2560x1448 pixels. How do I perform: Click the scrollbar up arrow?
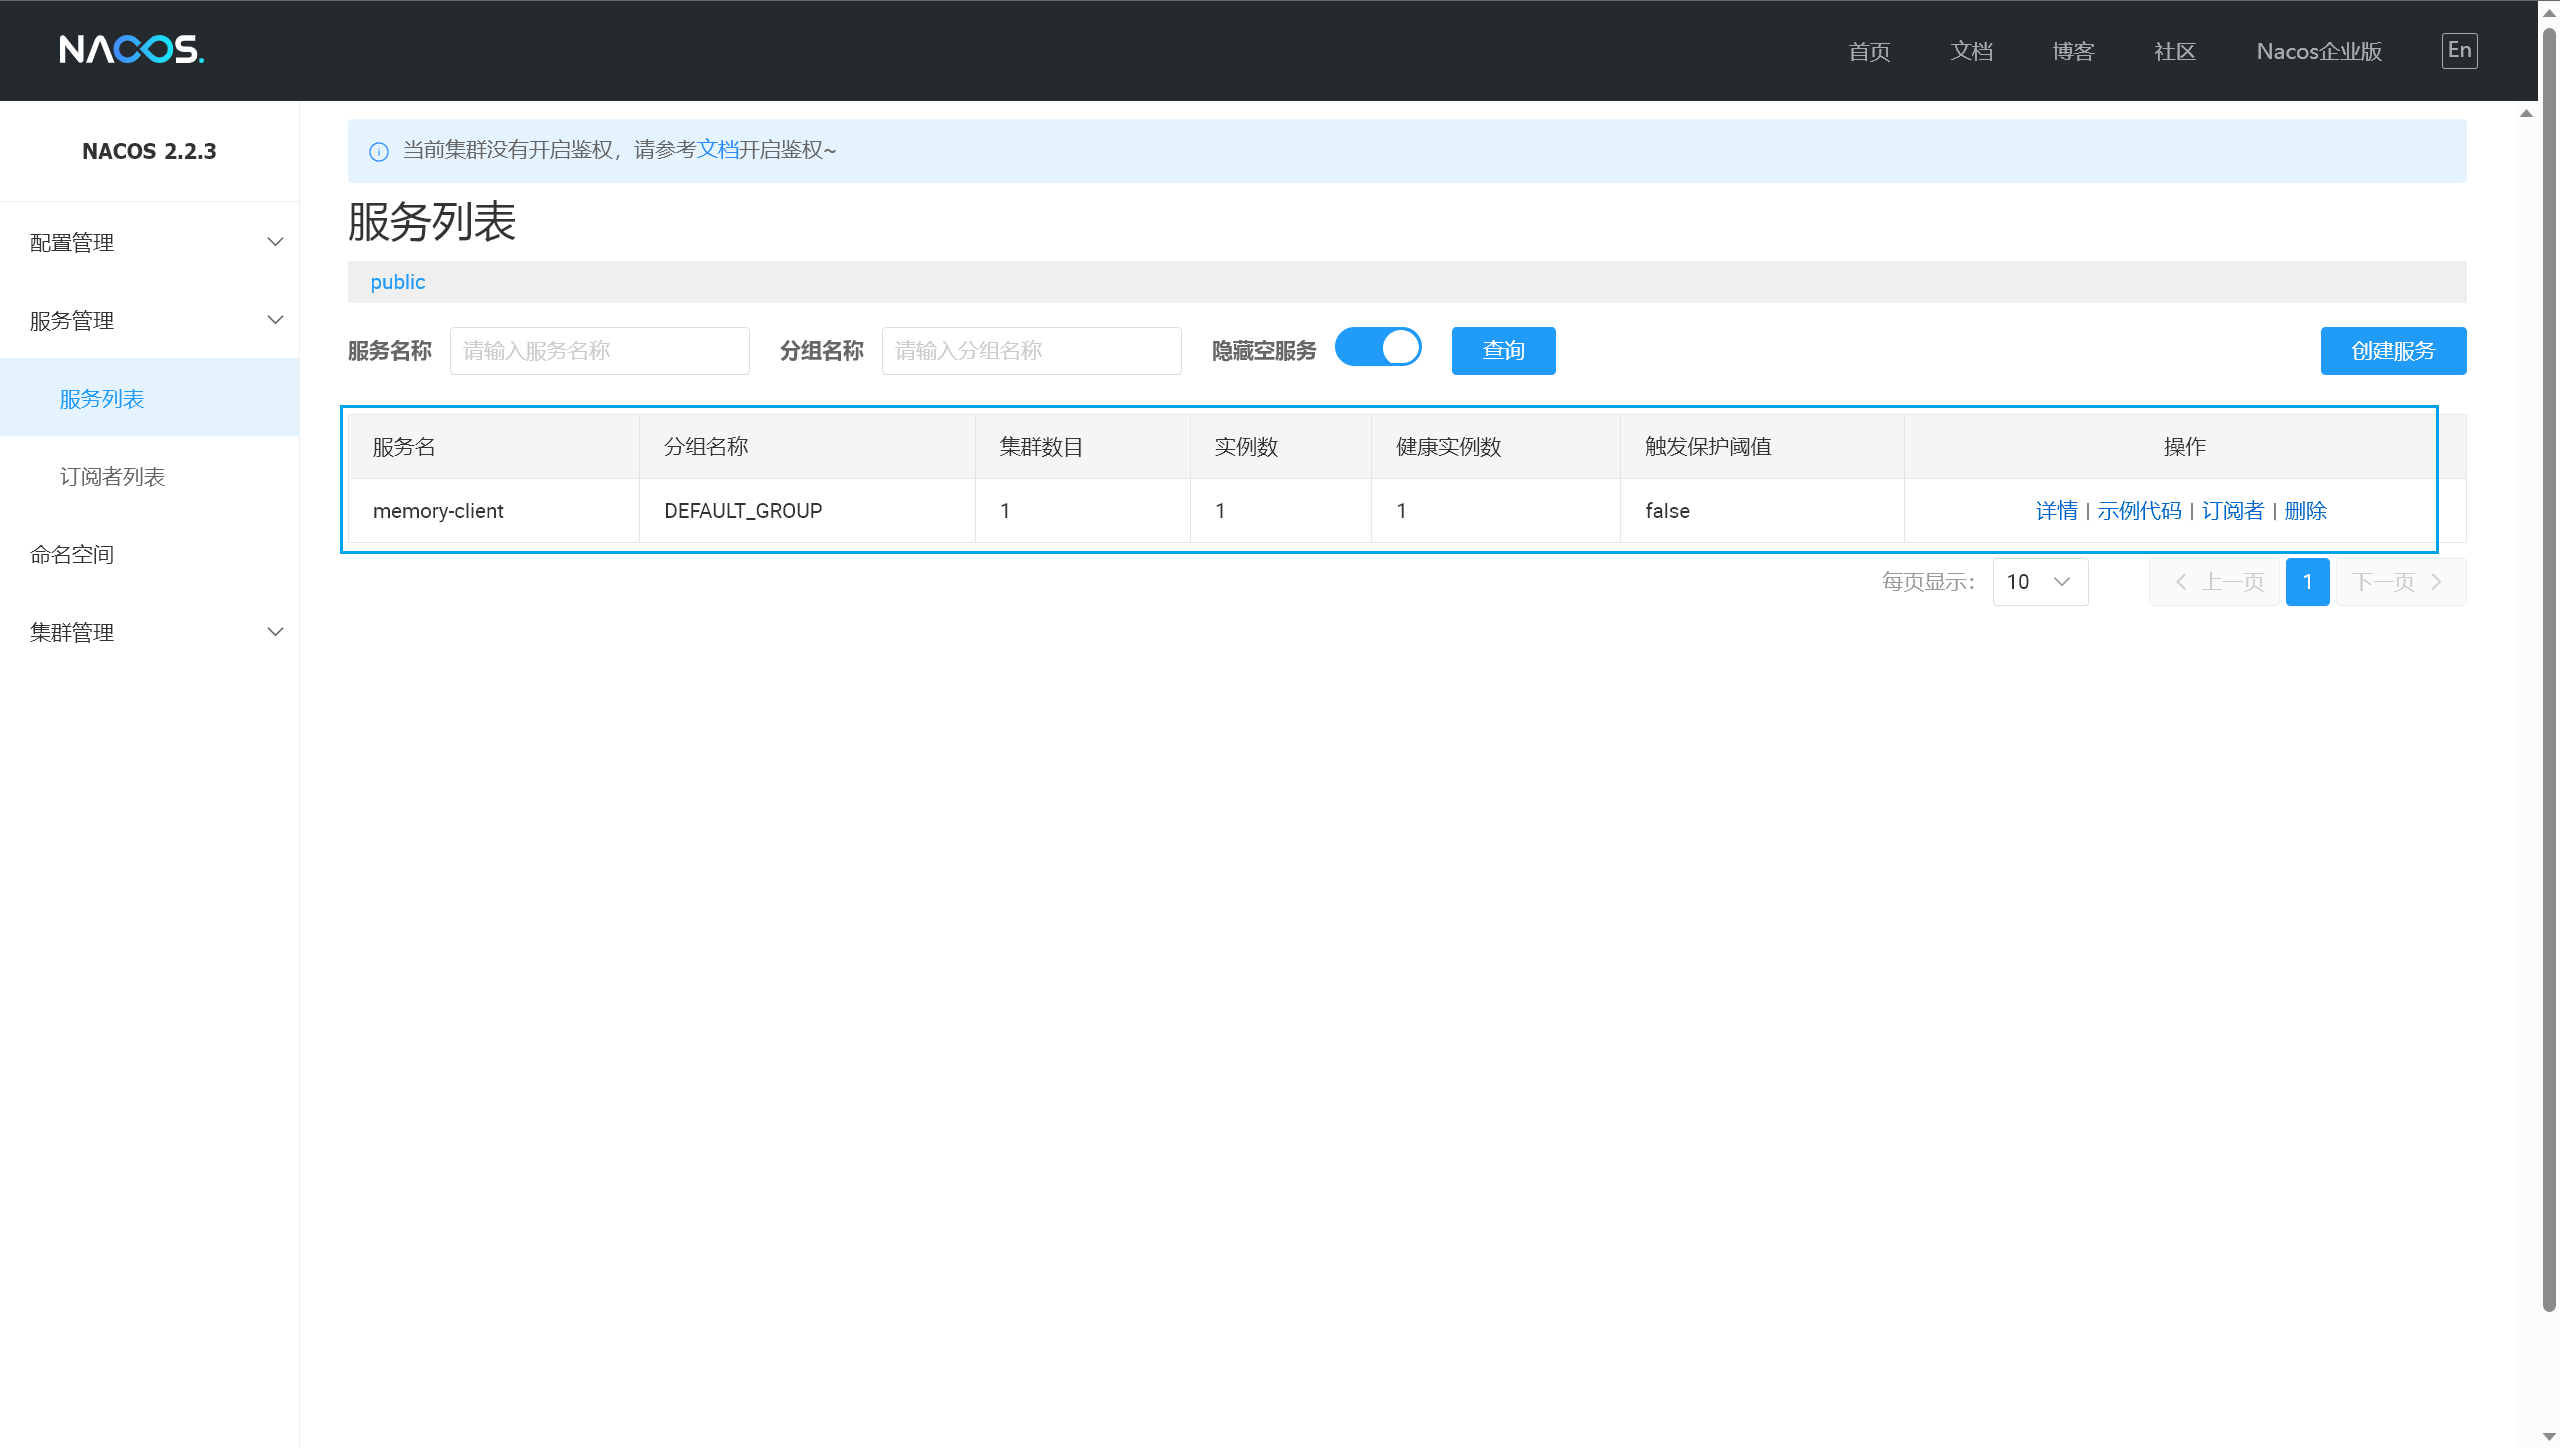[x=2549, y=11]
